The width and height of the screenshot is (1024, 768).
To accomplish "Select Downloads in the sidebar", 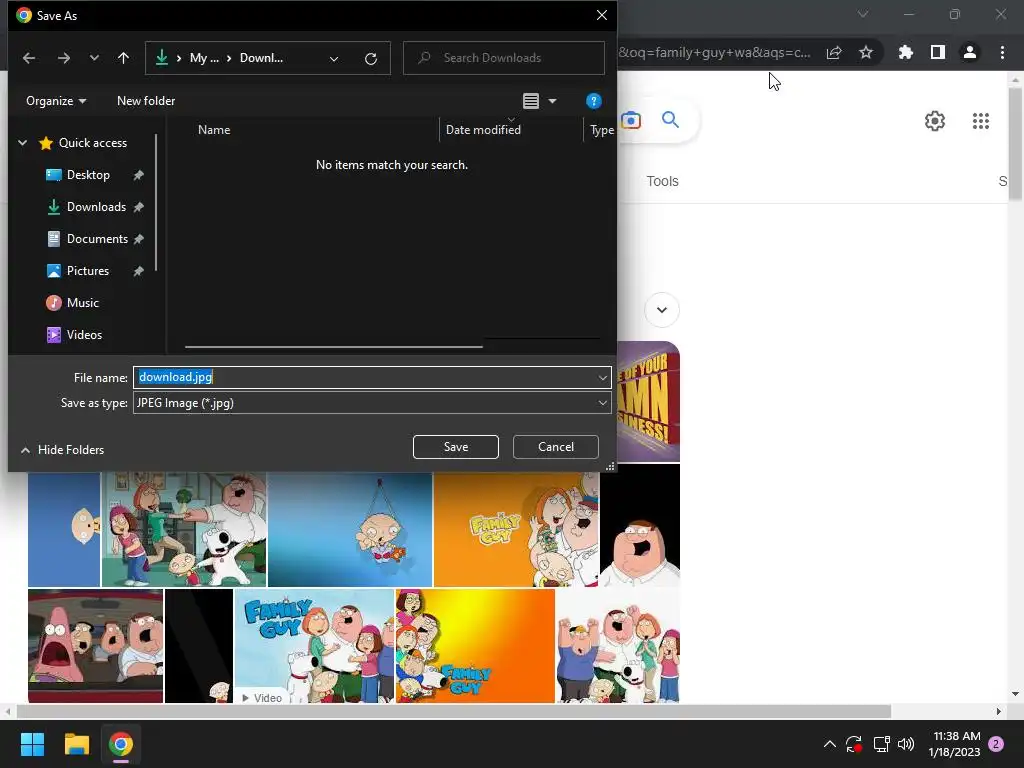I will 96,206.
